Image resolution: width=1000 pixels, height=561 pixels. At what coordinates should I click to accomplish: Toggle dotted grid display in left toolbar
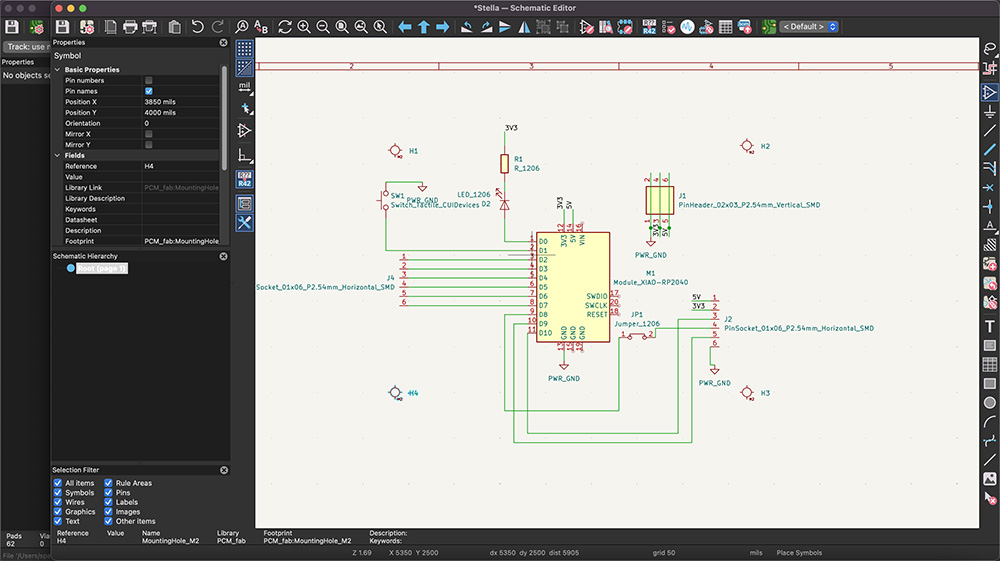click(x=244, y=48)
